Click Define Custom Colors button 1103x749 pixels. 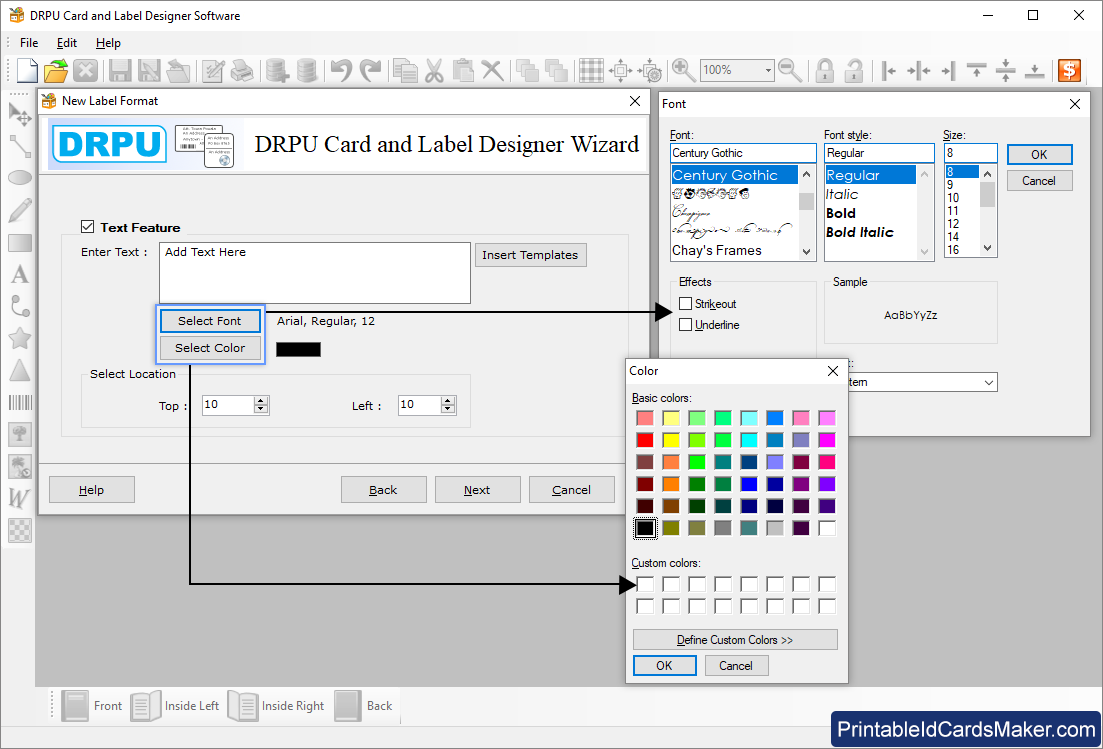(x=735, y=640)
